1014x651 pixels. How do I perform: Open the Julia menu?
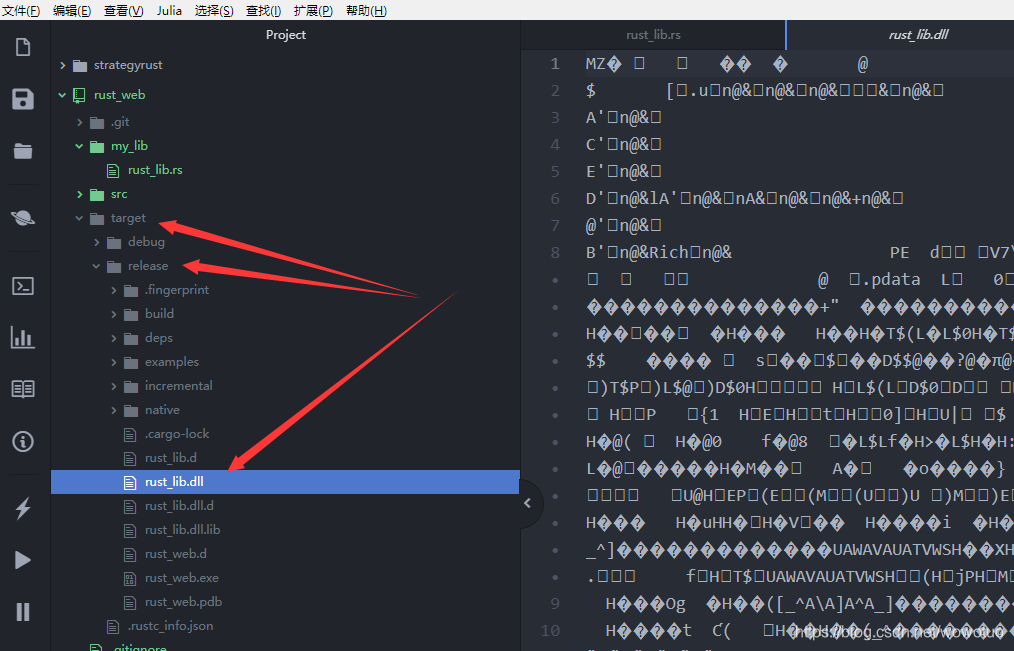pos(169,10)
